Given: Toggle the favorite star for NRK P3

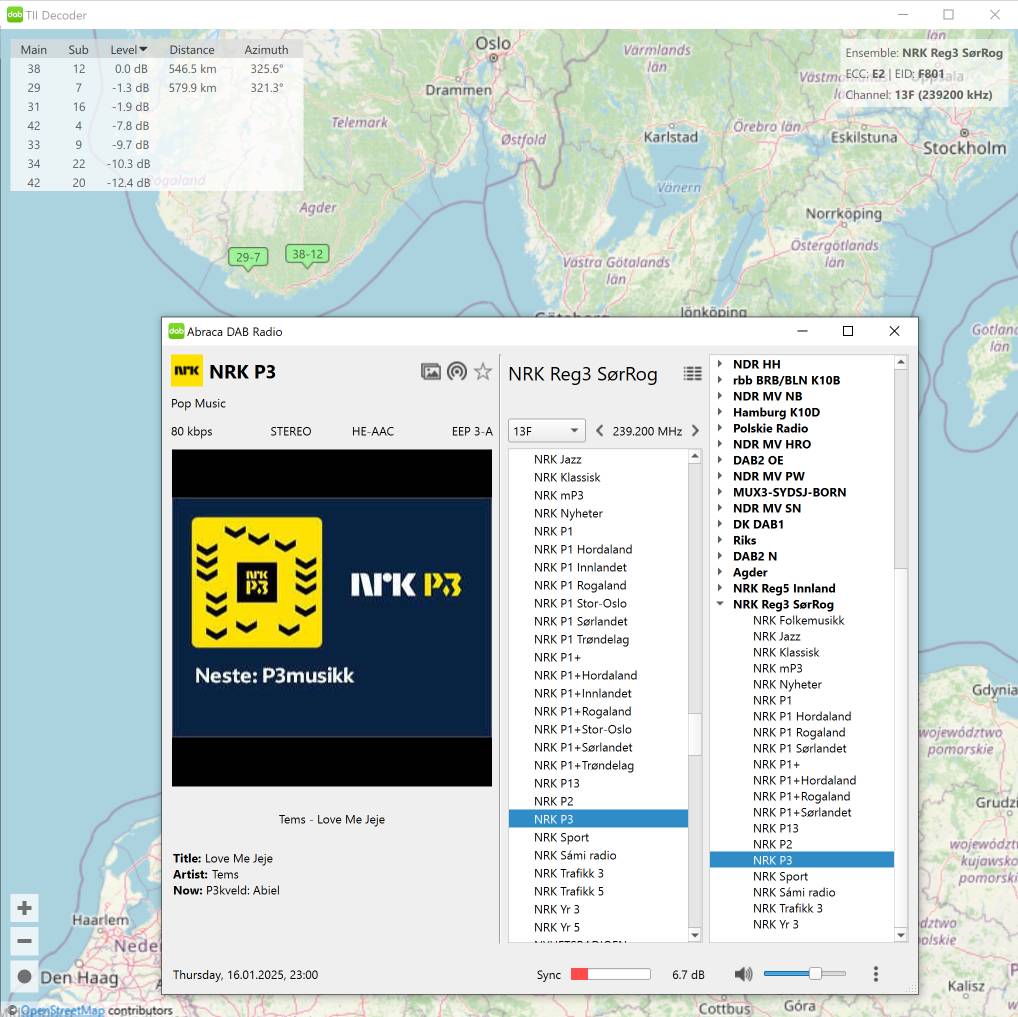Looking at the screenshot, I should pos(483,372).
